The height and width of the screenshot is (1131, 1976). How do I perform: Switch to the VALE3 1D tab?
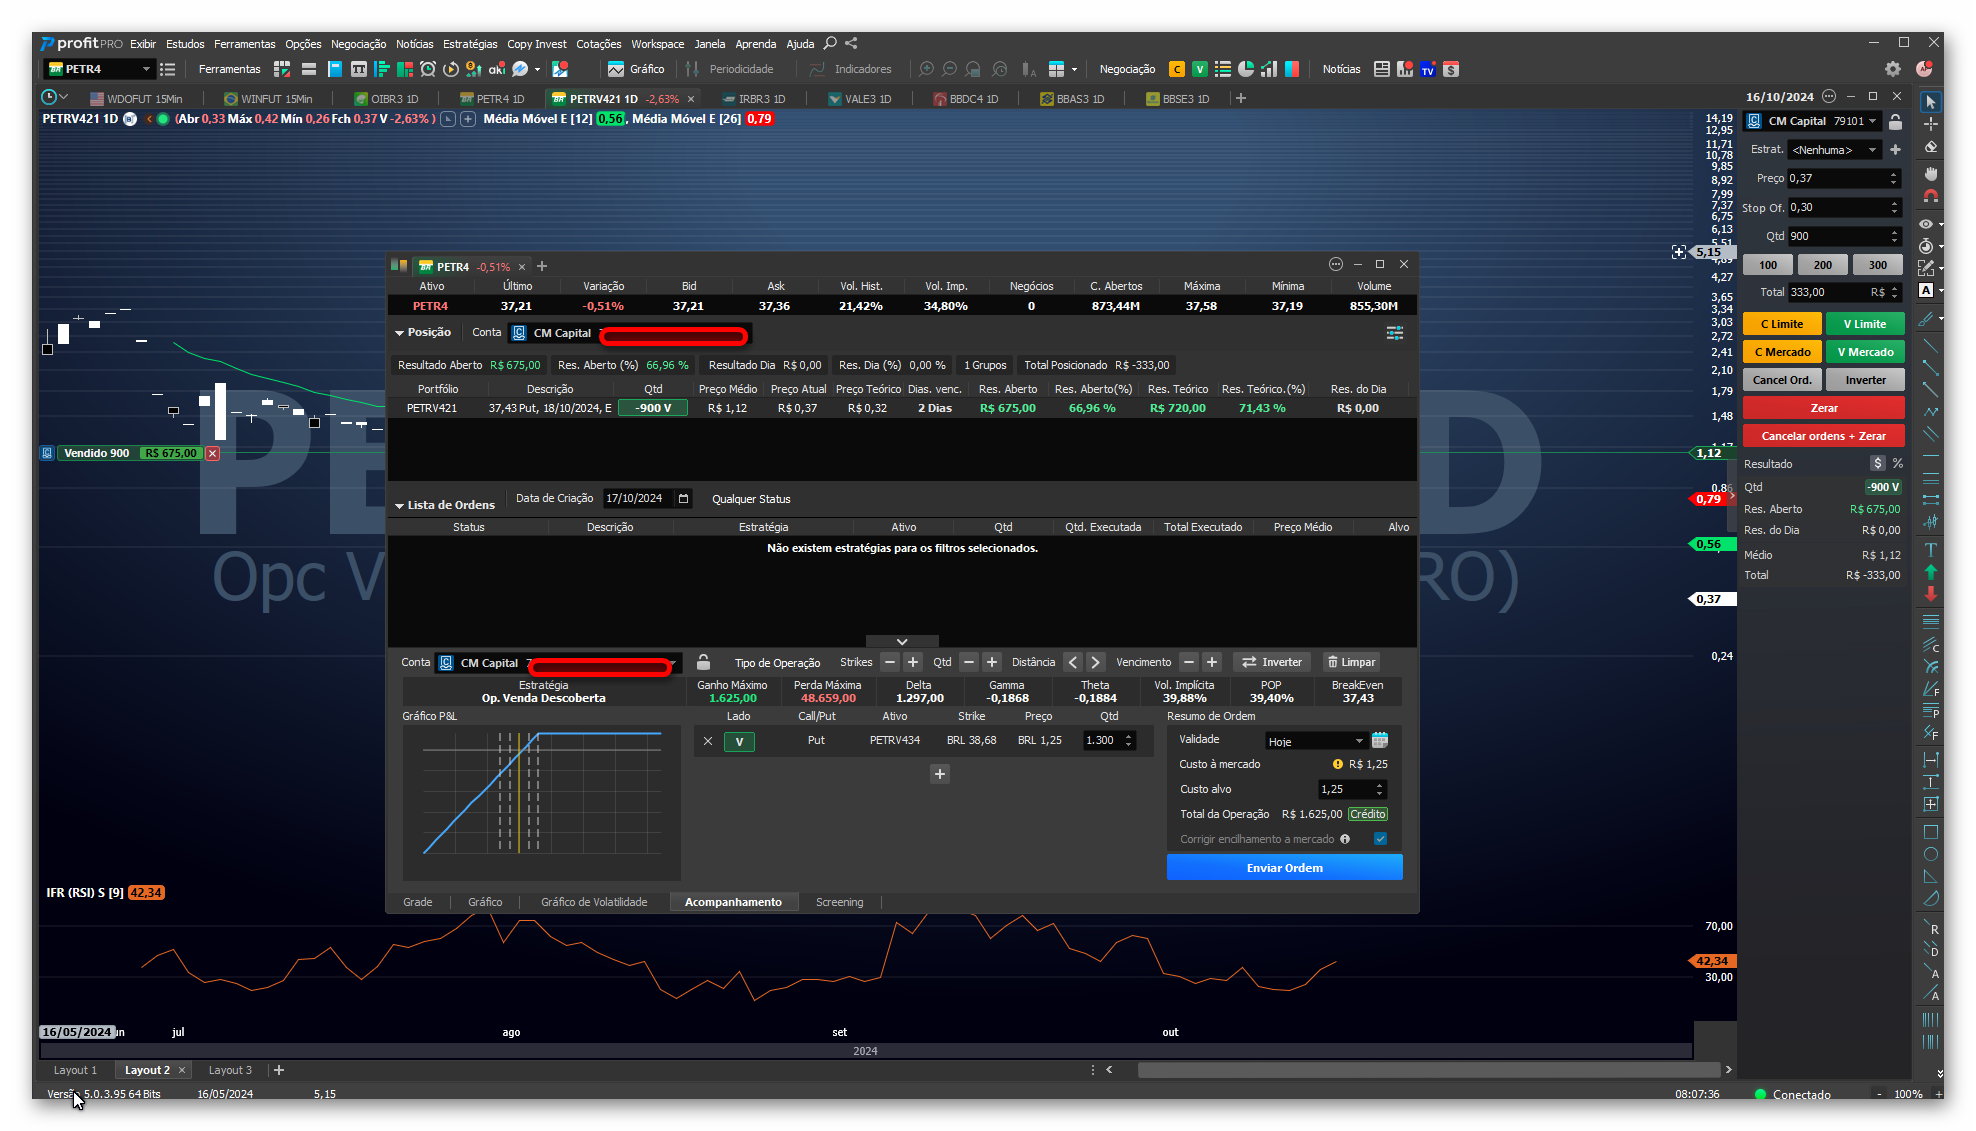tap(860, 99)
